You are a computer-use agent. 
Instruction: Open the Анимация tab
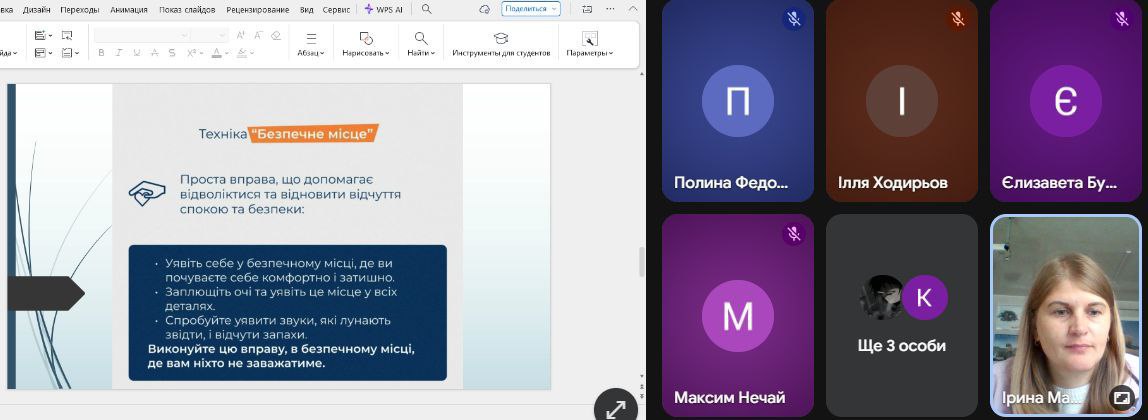click(x=129, y=9)
